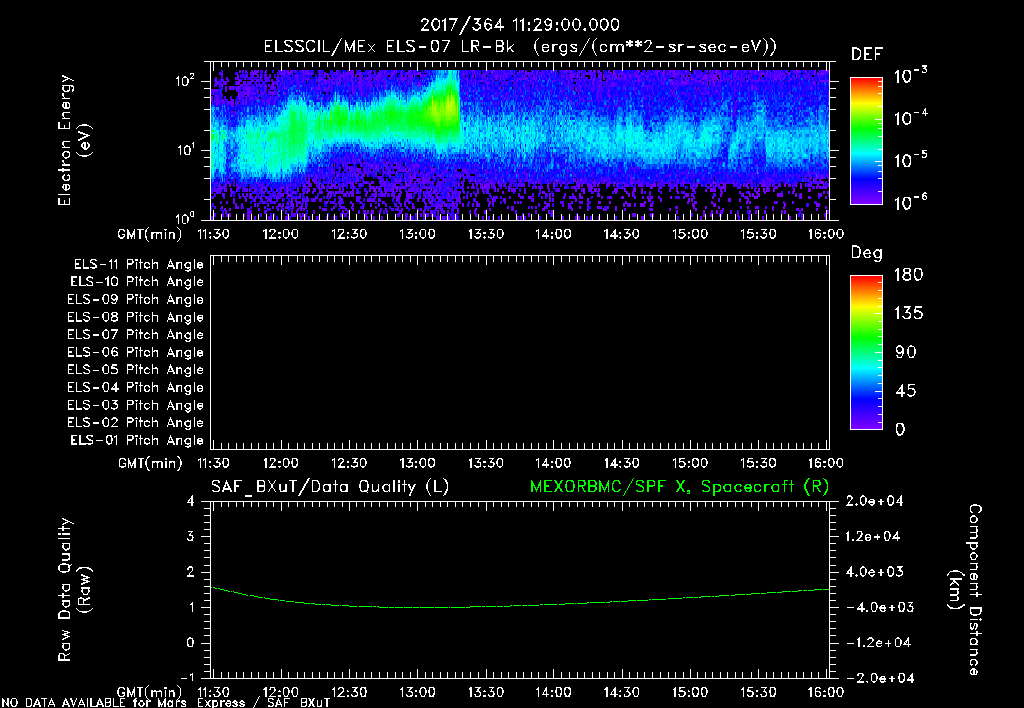This screenshot has width=1024, height=708.
Task: Click 15:30 on the bottom panel time axis
Action: click(758, 692)
